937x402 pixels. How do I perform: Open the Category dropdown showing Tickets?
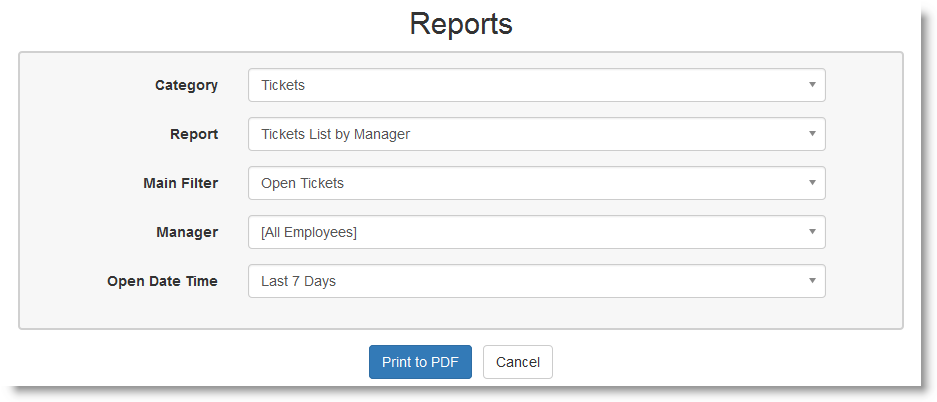click(x=536, y=85)
